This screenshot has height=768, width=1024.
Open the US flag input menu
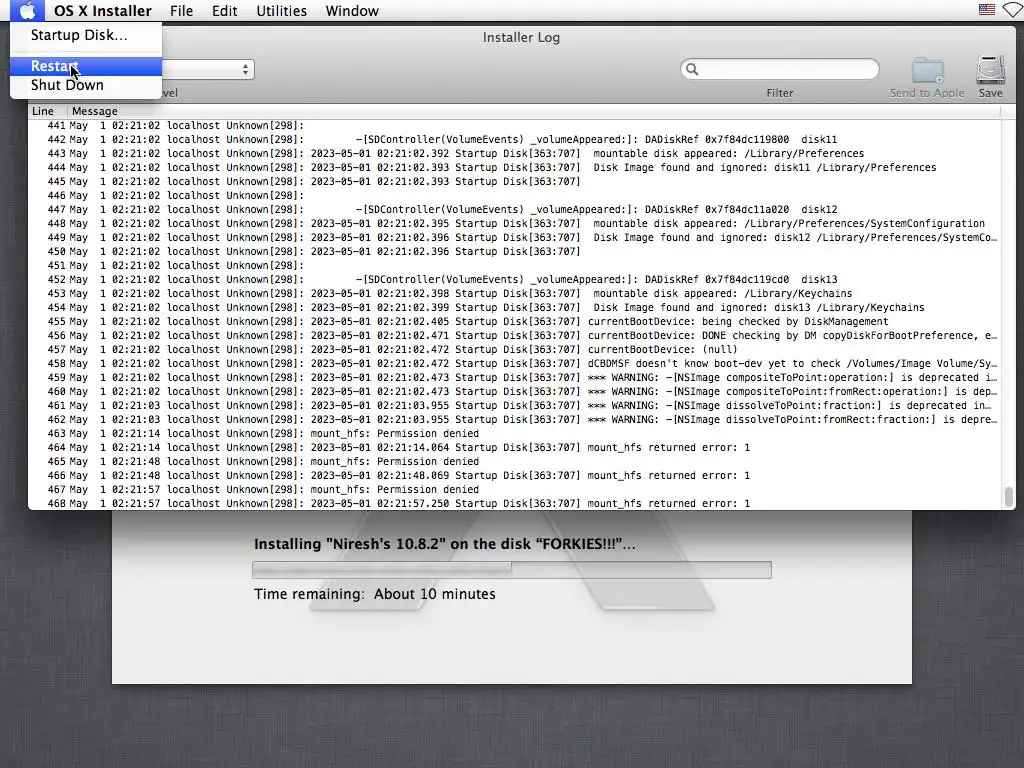pos(987,10)
